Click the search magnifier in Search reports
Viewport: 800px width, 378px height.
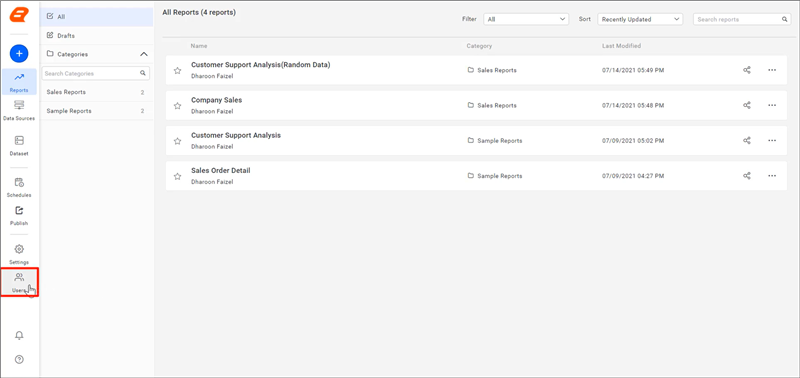[x=785, y=19]
